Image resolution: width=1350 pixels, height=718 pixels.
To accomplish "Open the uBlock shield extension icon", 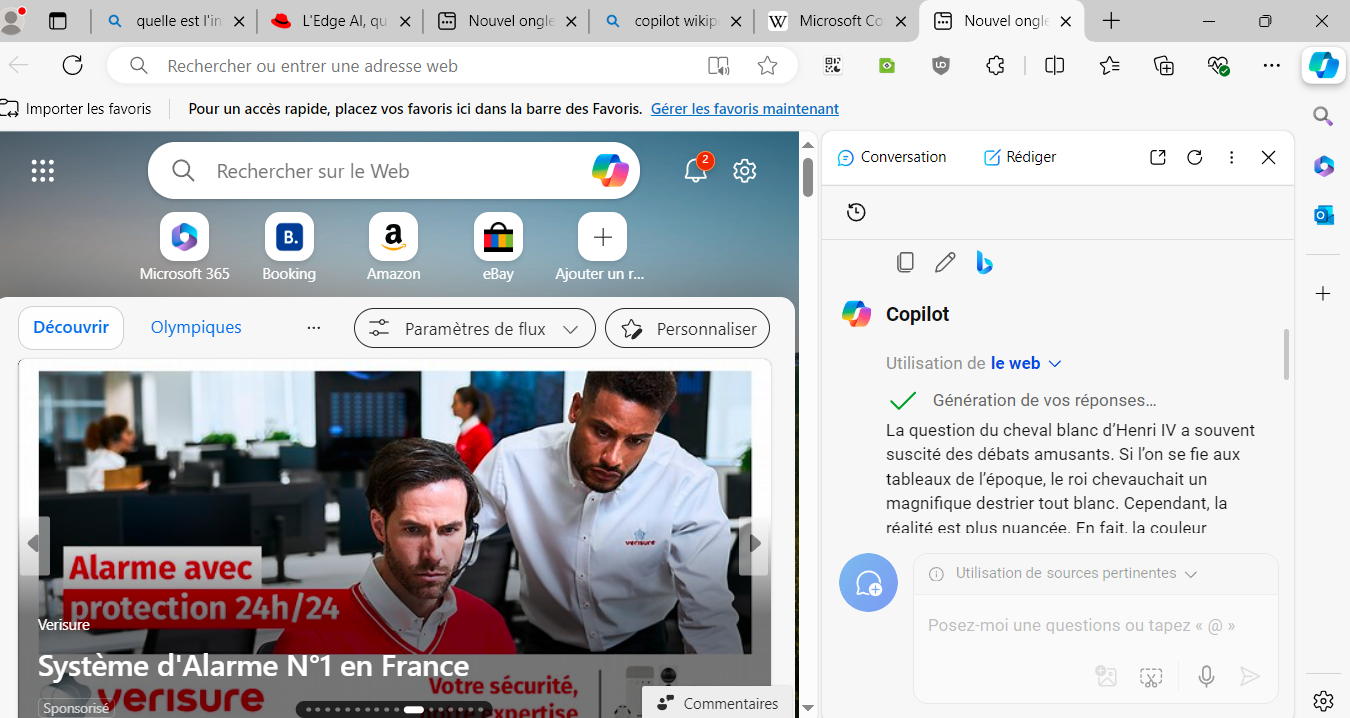I will 940,66.
